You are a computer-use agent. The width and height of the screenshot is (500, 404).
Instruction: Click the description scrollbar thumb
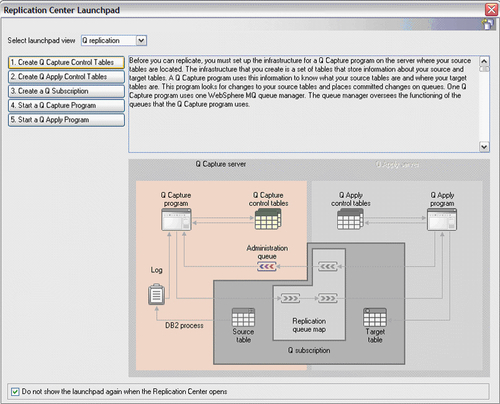click(x=484, y=69)
